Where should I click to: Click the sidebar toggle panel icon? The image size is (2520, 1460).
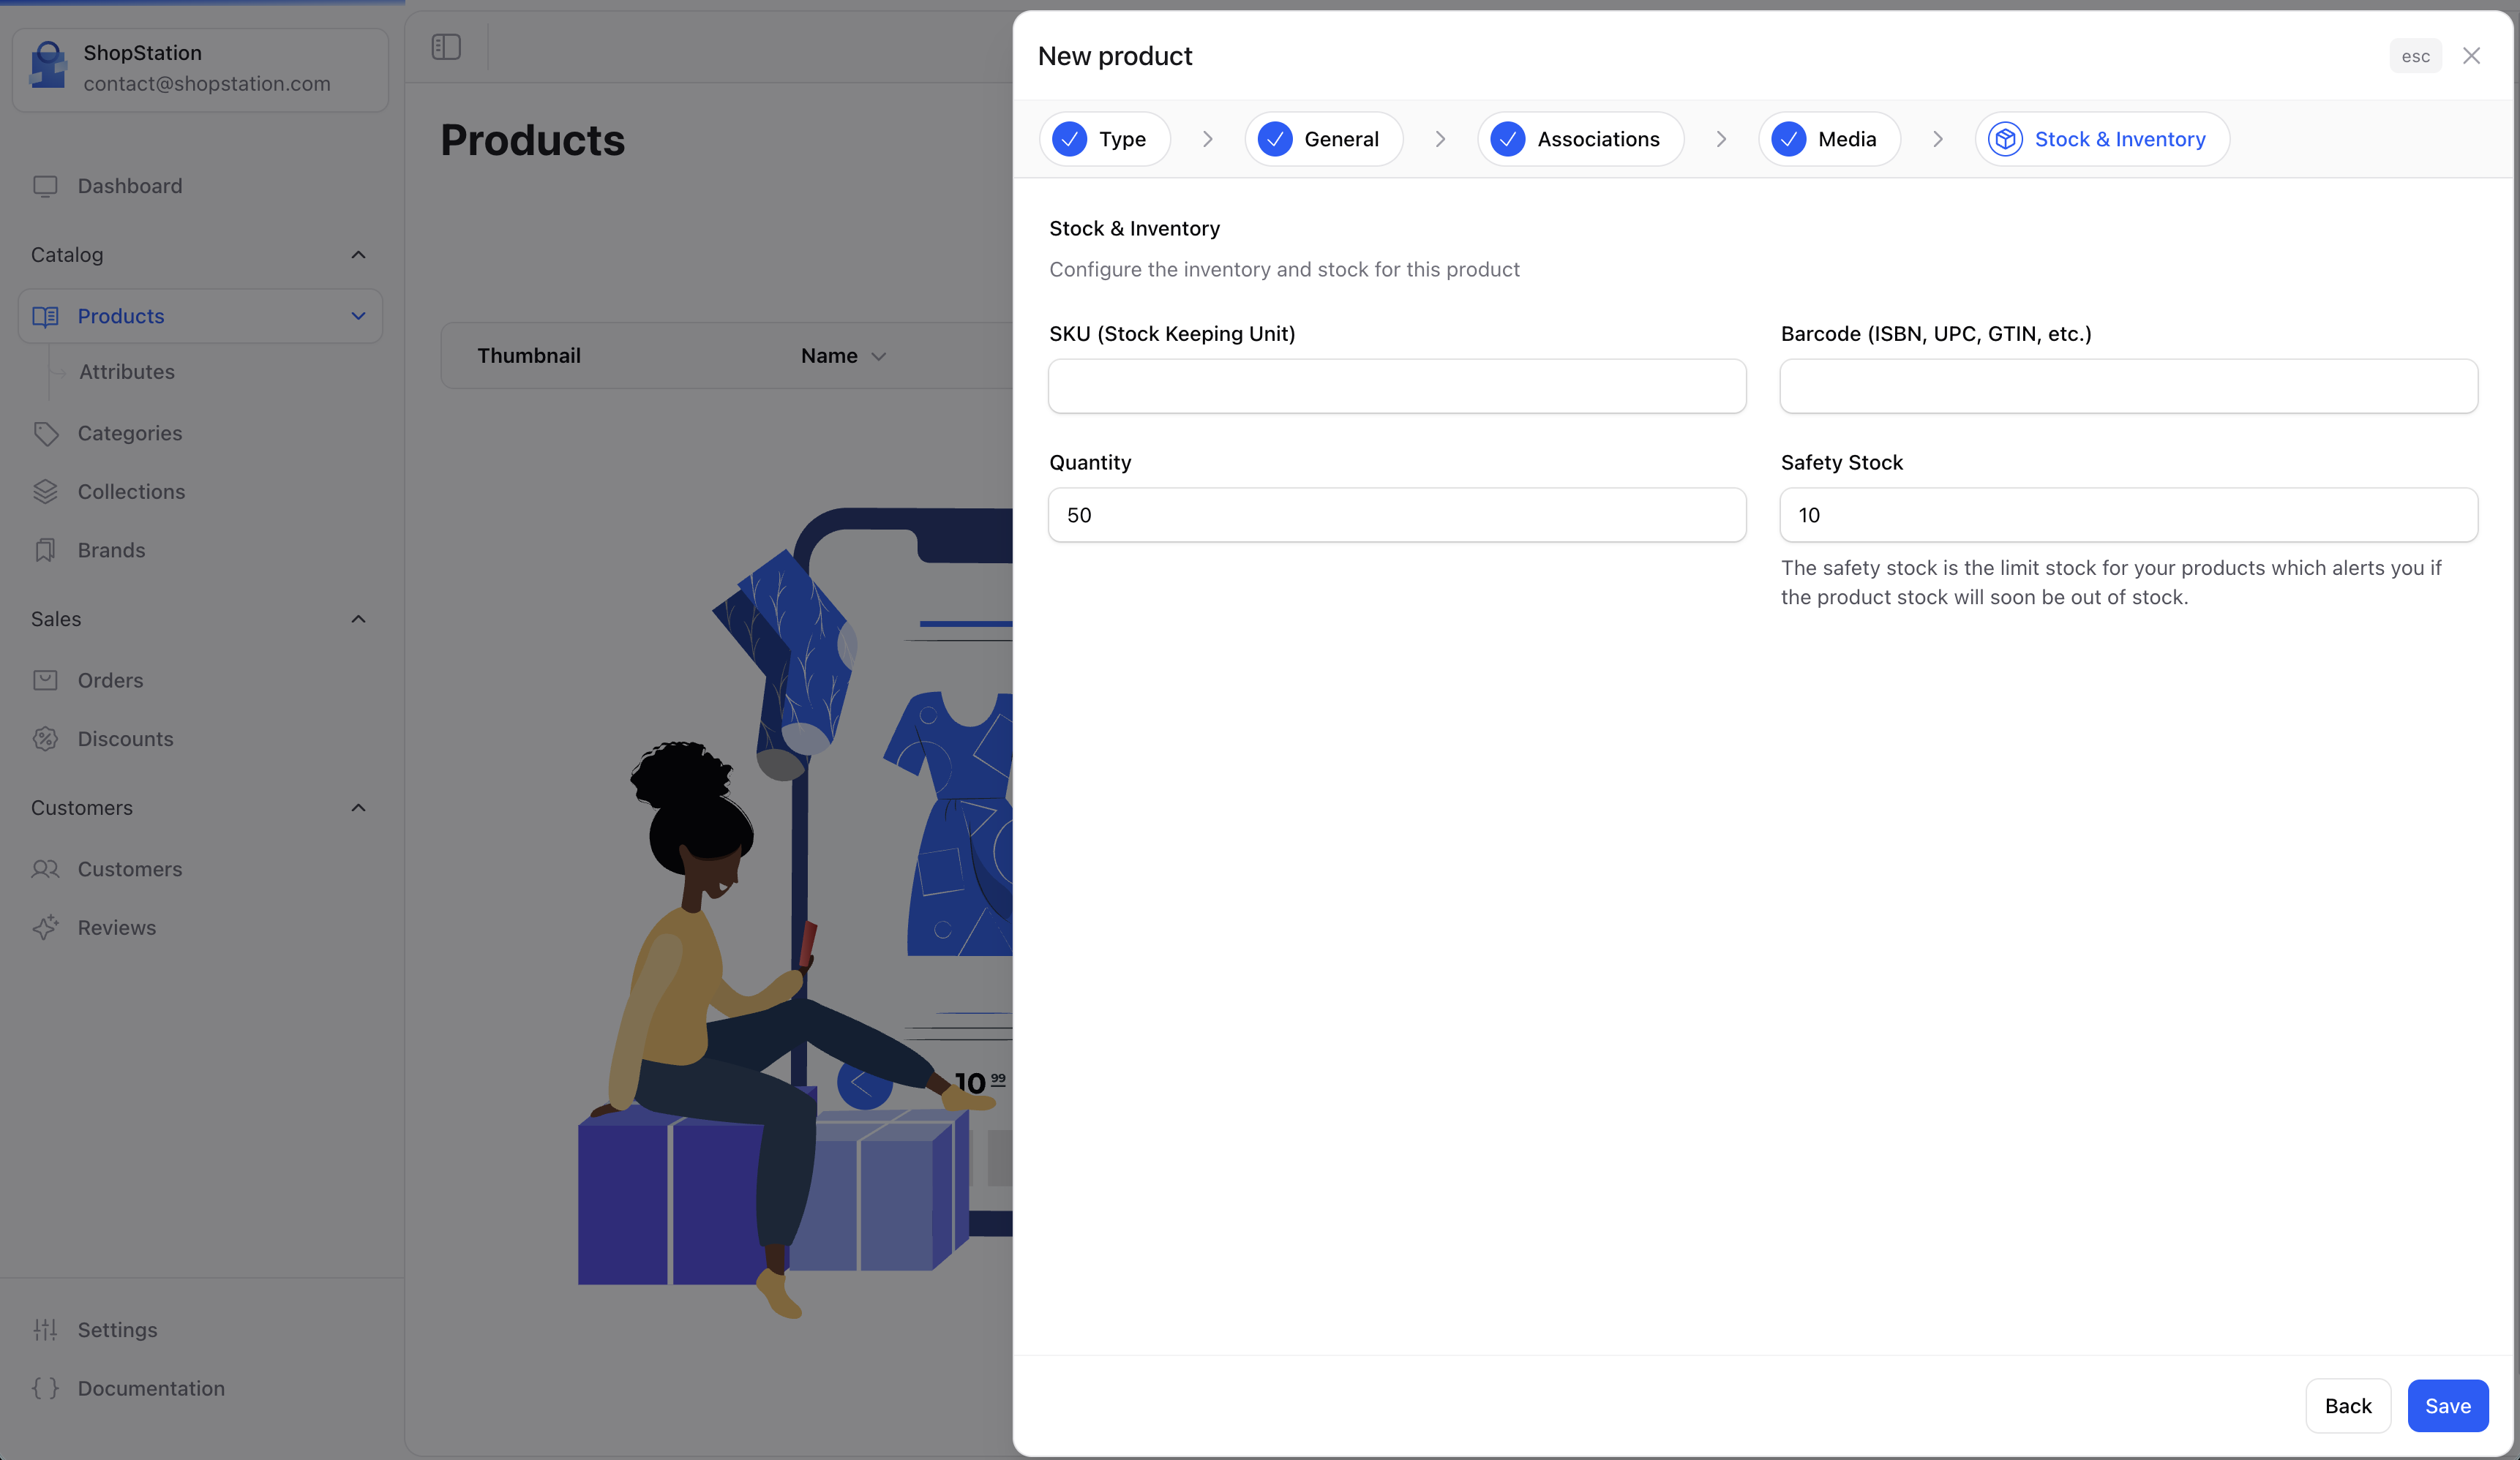click(x=446, y=47)
